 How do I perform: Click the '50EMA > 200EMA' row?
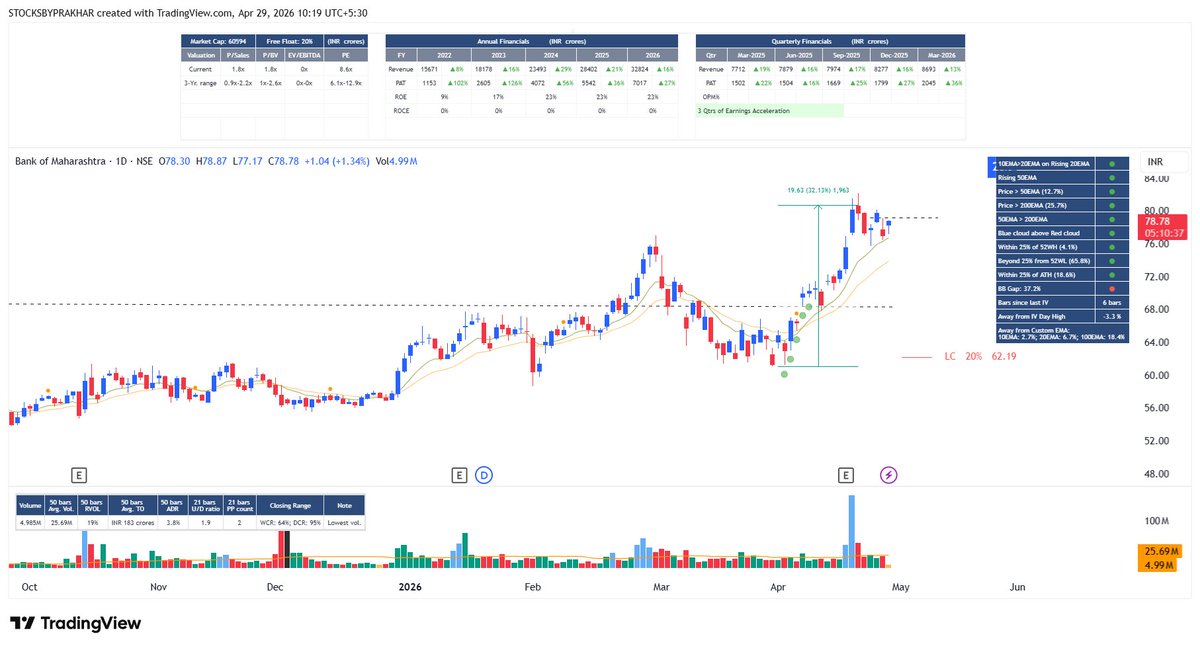[1063, 218]
